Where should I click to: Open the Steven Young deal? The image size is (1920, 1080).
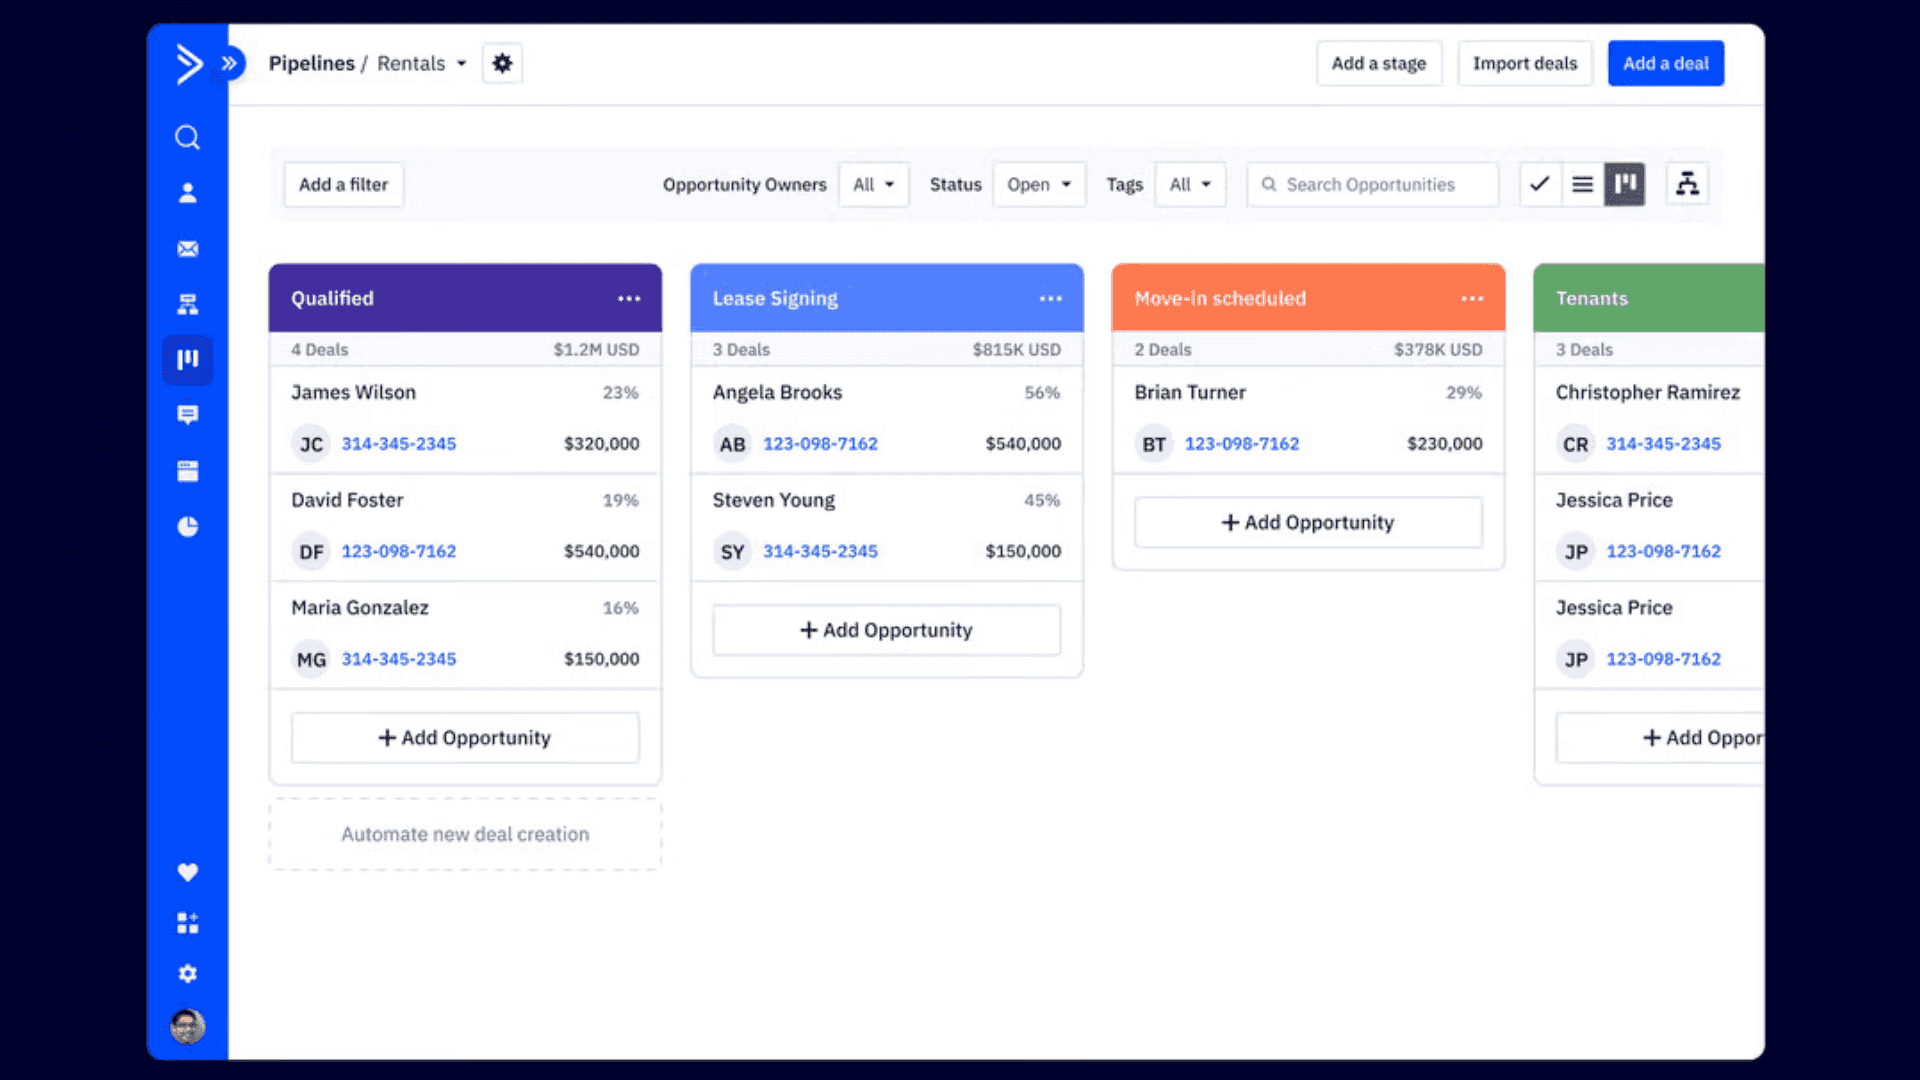[x=886, y=528]
